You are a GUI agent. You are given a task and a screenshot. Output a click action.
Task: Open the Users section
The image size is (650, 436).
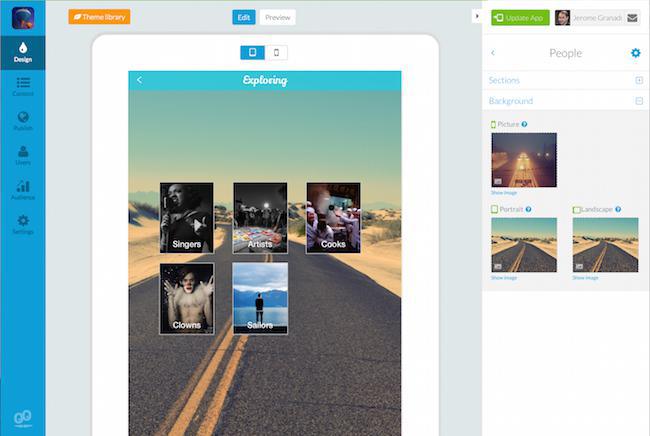coord(22,155)
